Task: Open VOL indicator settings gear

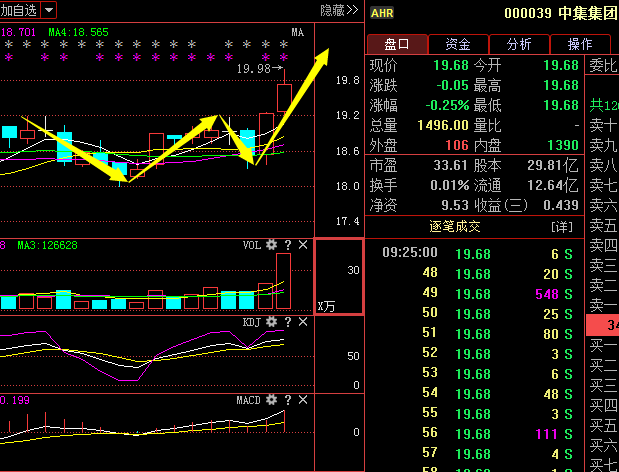Action: point(271,246)
